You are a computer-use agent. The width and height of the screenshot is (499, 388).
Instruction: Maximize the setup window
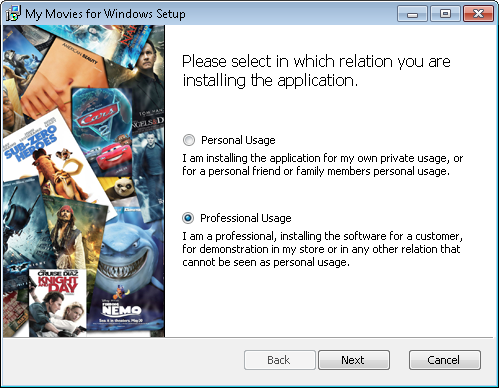tap(445, 14)
